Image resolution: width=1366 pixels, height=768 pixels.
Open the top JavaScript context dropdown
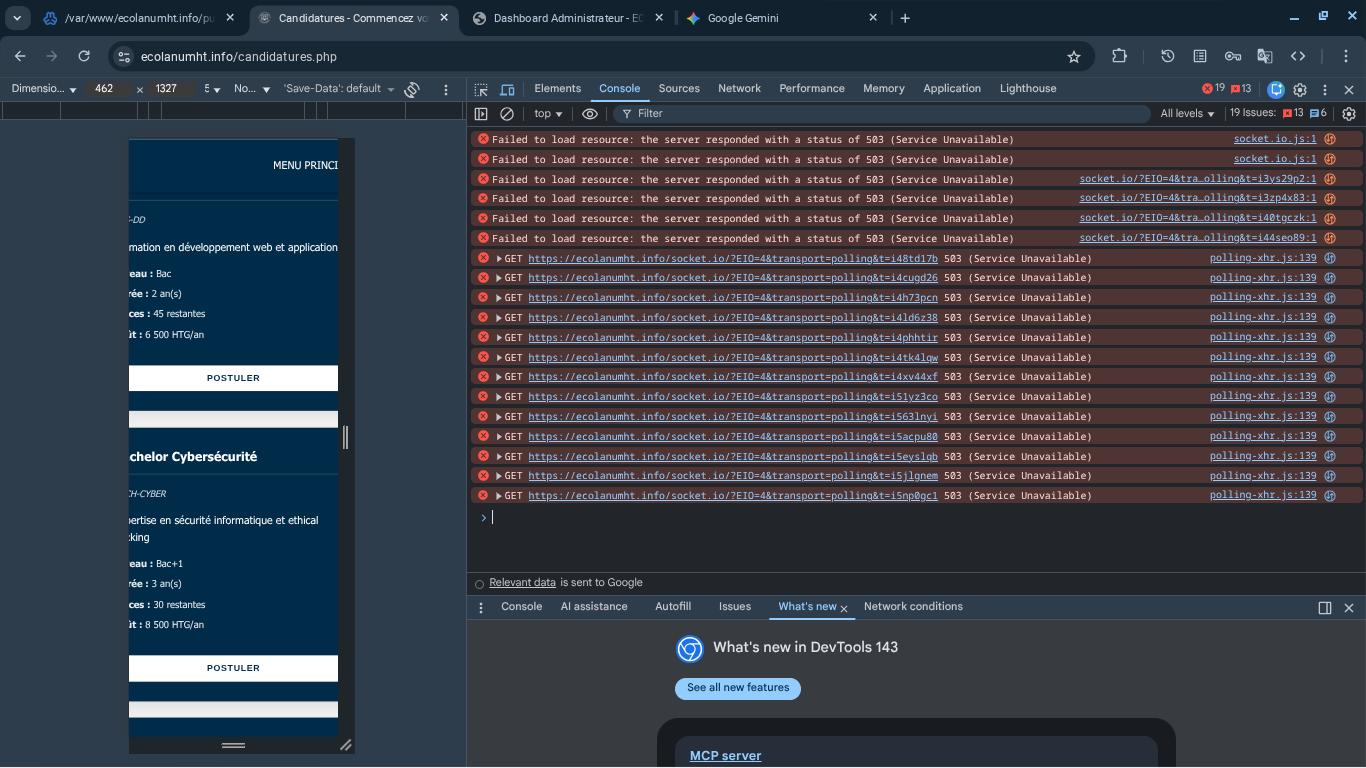(x=548, y=114)
